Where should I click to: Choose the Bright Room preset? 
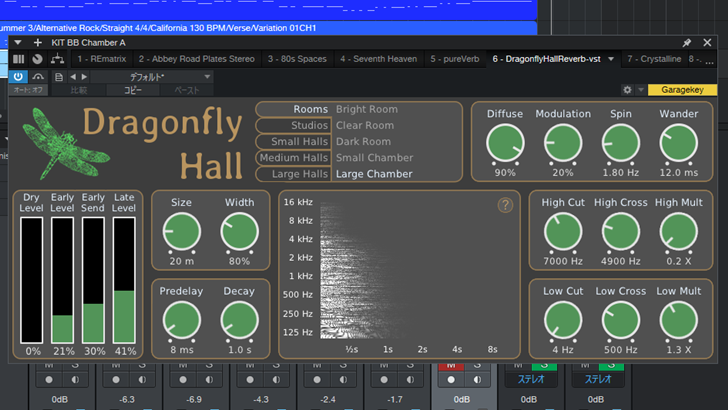click(x=367, y=109)
